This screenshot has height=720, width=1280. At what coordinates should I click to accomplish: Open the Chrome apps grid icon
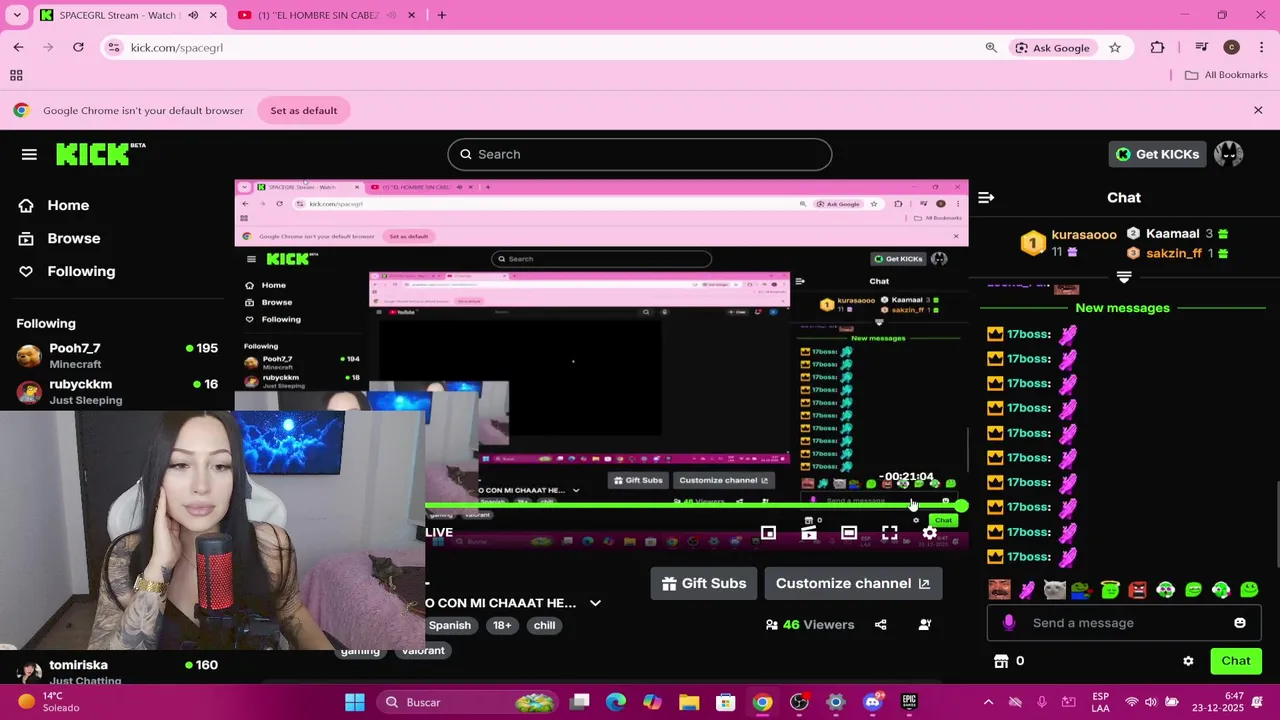(16, 75)
